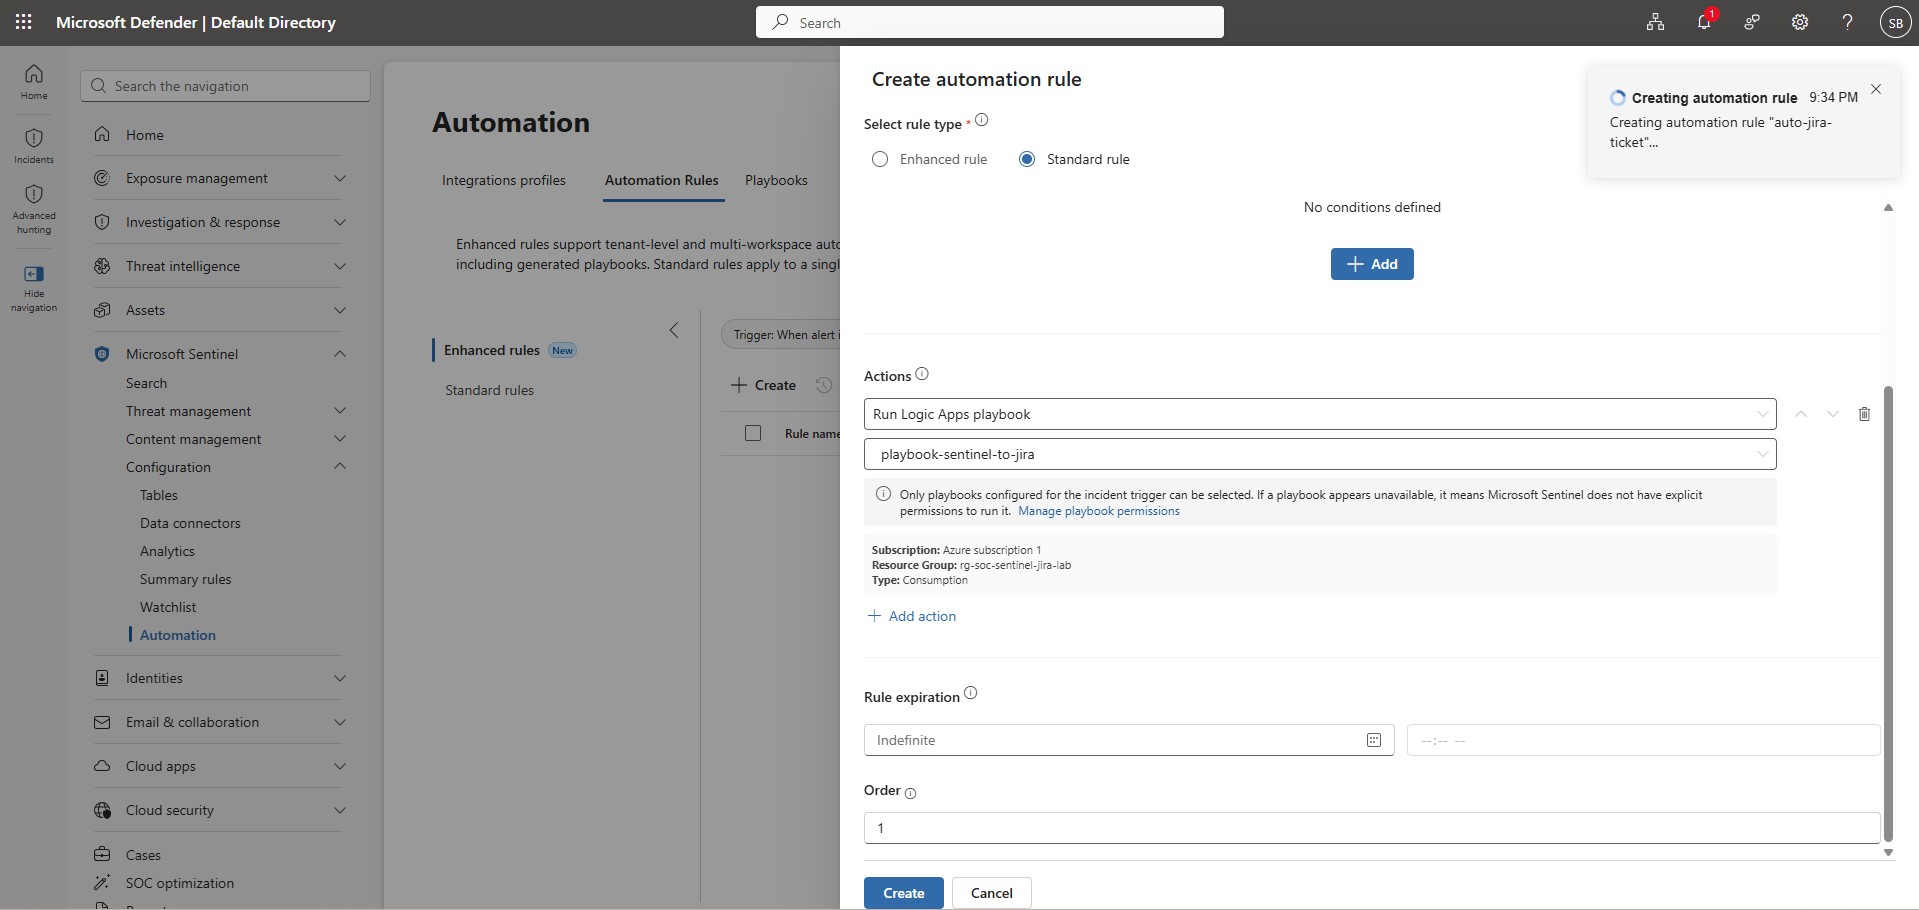1919x910 pixels.
Task: Open the help question mark icon
Action: click(x=1848, y=22)
